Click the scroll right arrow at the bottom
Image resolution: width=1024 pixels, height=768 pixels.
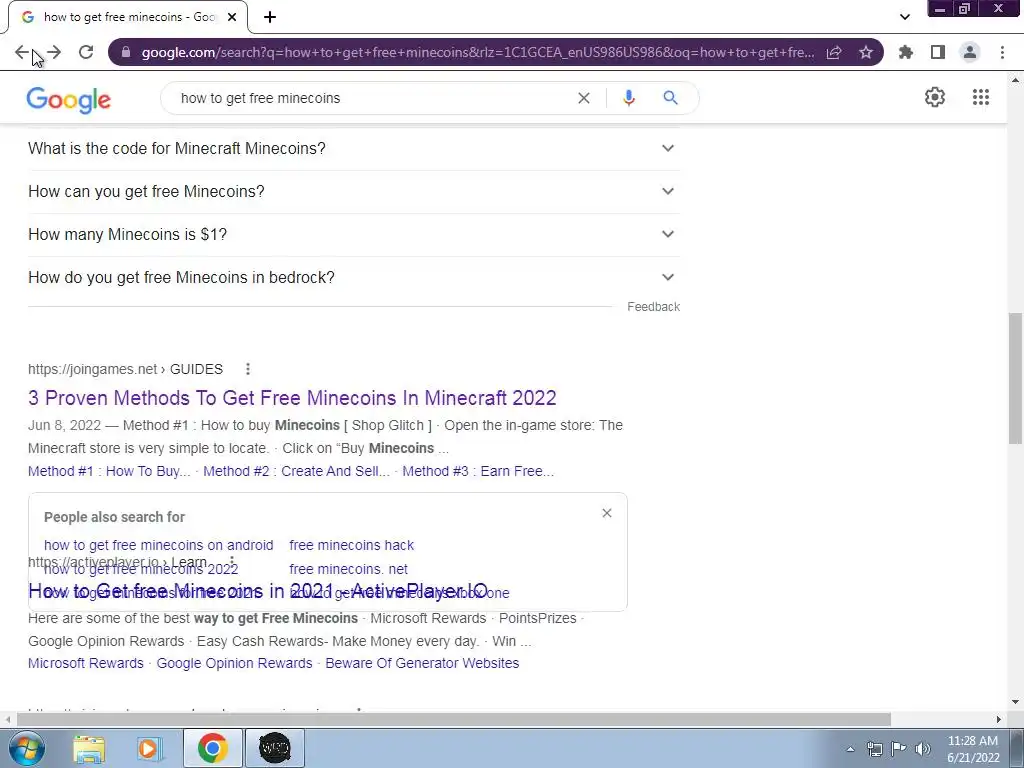999,719
